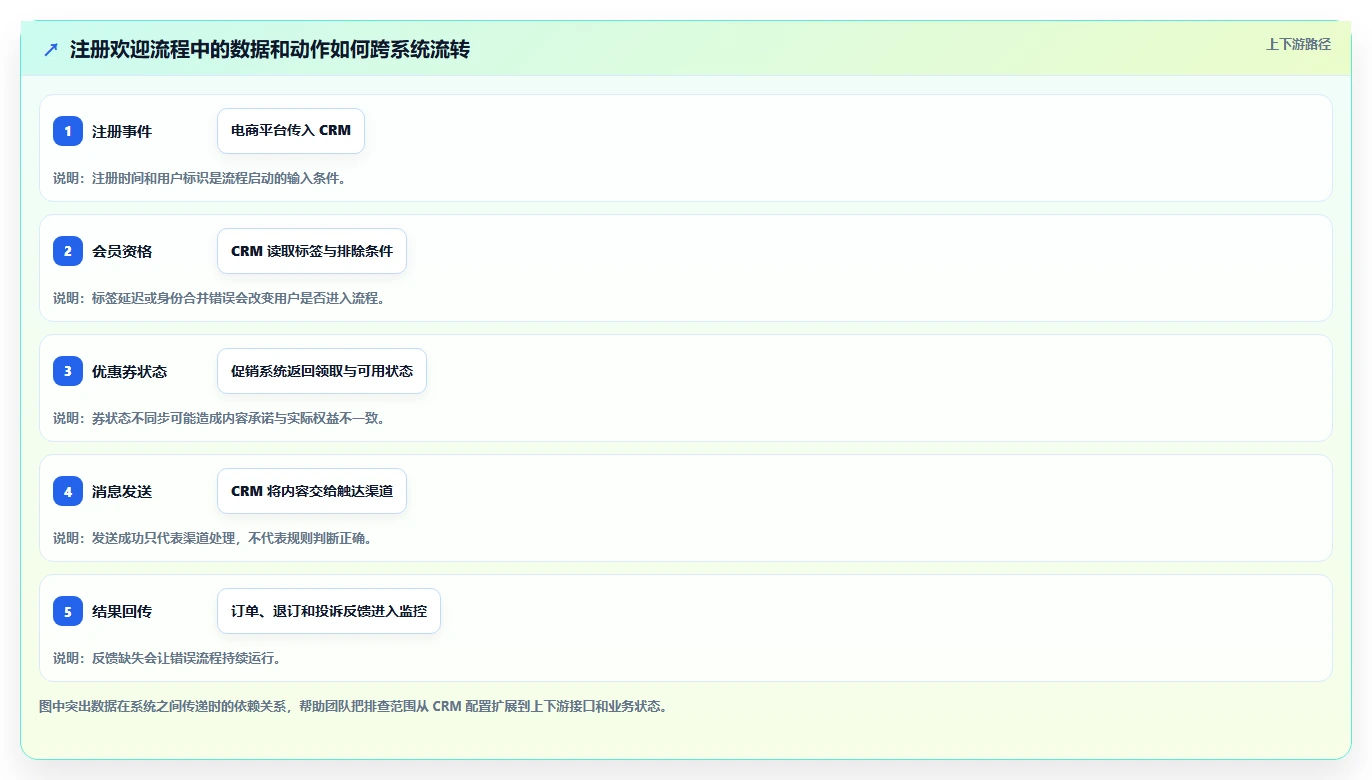
Task: Click the 上下游路径 label in header
Action: (1298, 44)
